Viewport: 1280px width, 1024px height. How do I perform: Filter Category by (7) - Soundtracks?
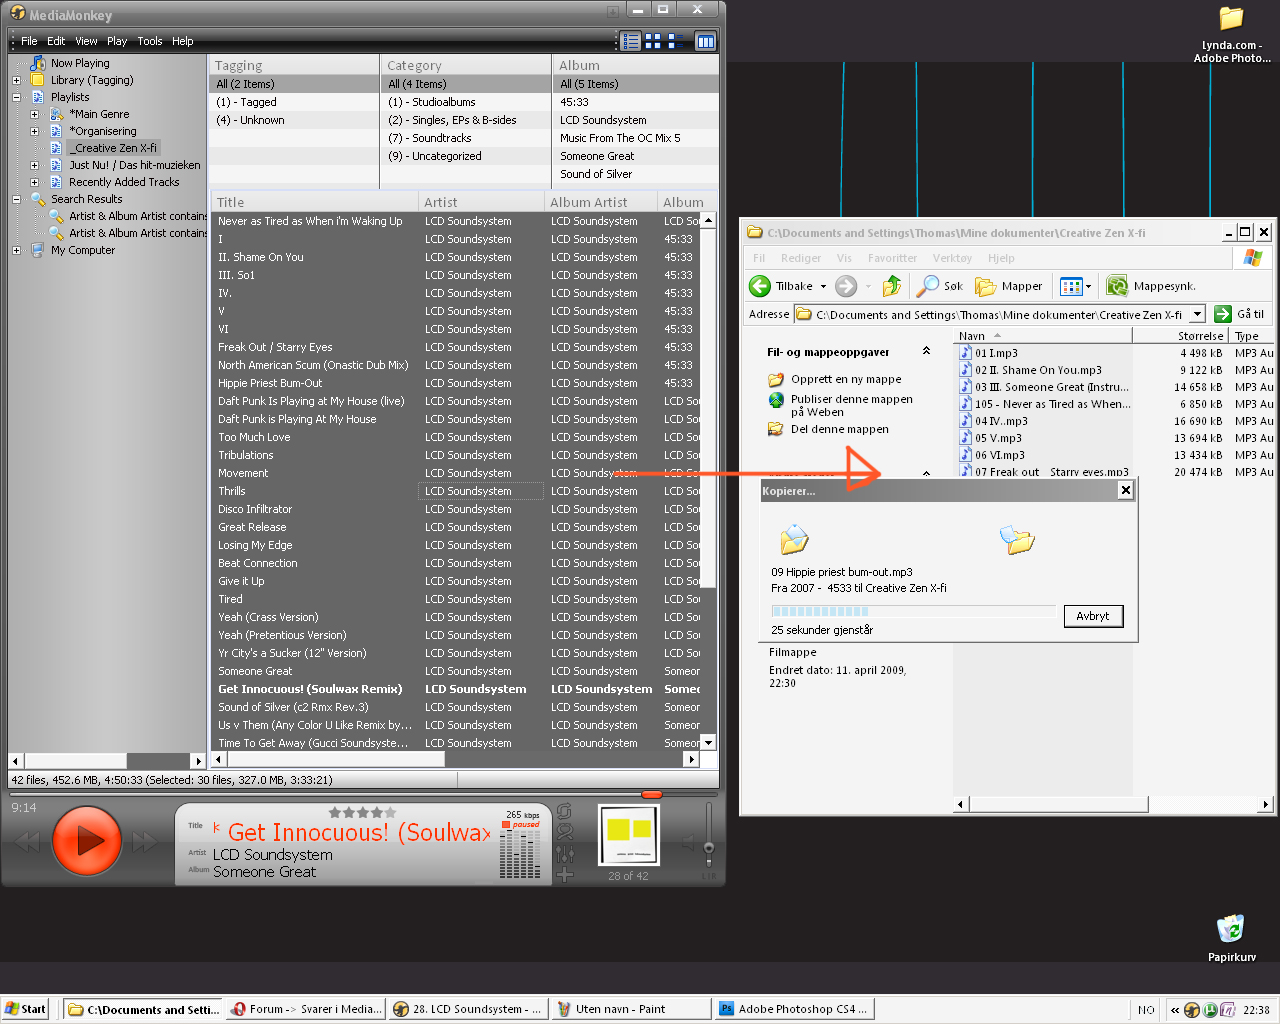(465, 138)
